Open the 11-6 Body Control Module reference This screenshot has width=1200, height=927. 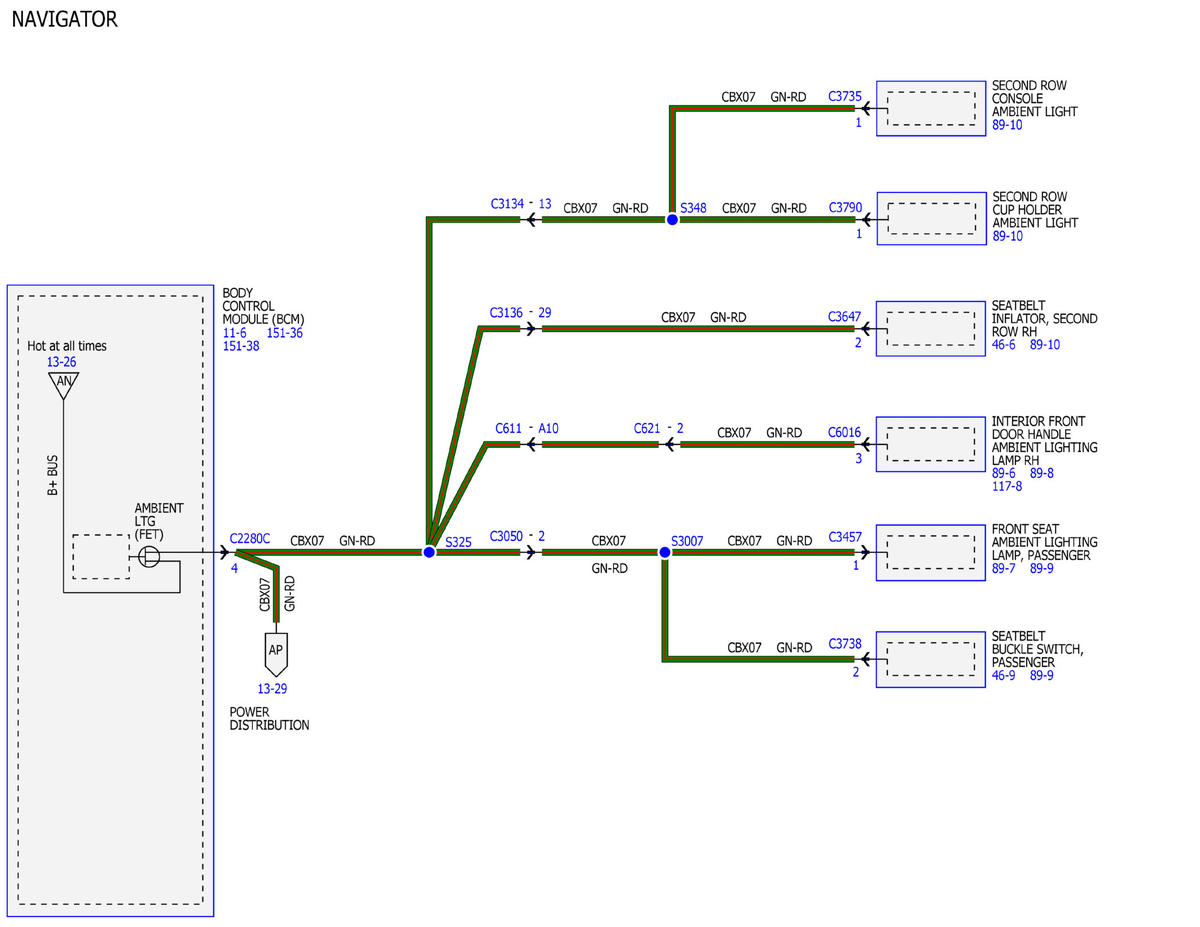(235, 333)
